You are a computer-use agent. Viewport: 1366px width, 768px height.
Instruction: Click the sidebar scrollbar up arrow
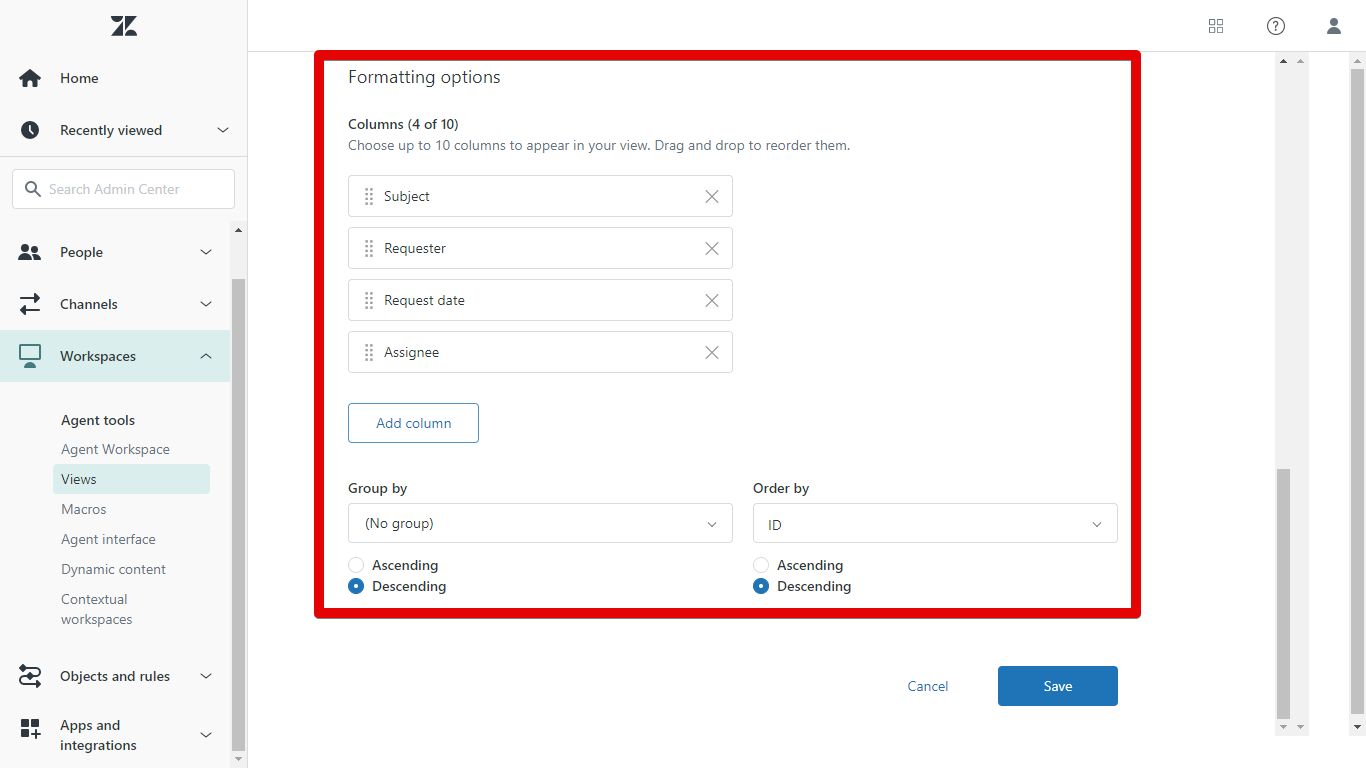click(238, 230)
